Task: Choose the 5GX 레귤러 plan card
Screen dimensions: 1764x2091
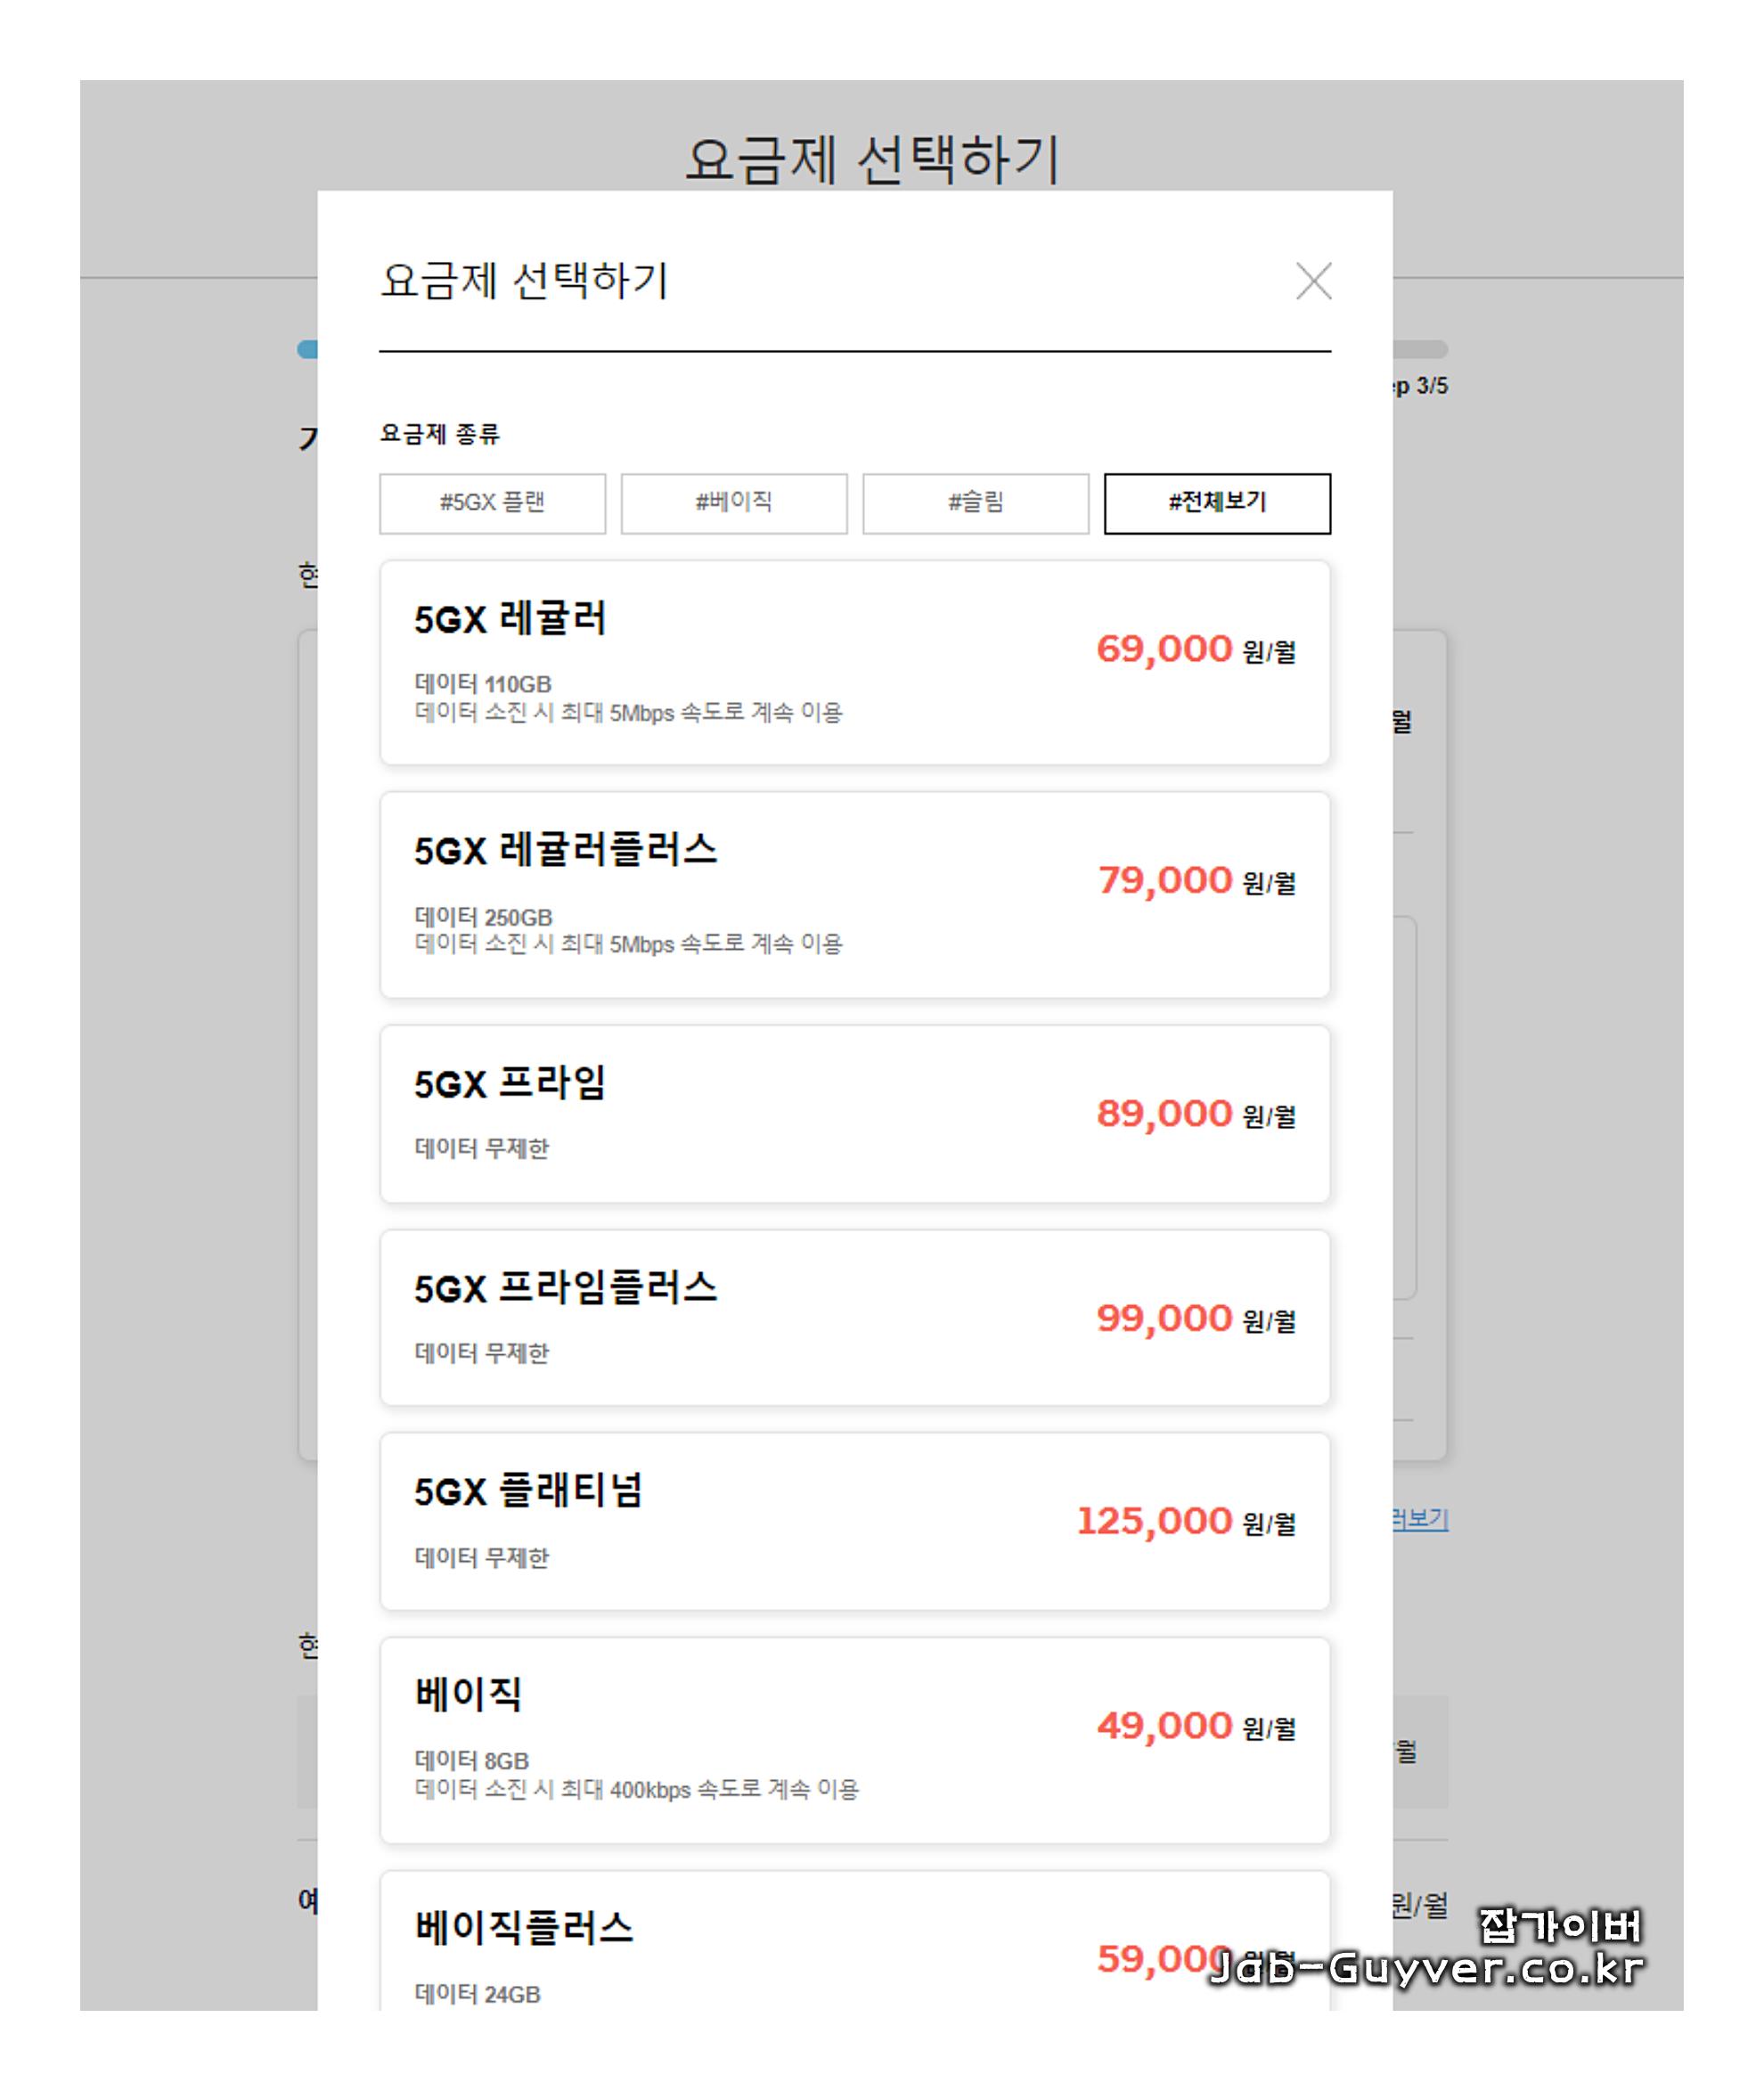Action: [x=855, y=662]
